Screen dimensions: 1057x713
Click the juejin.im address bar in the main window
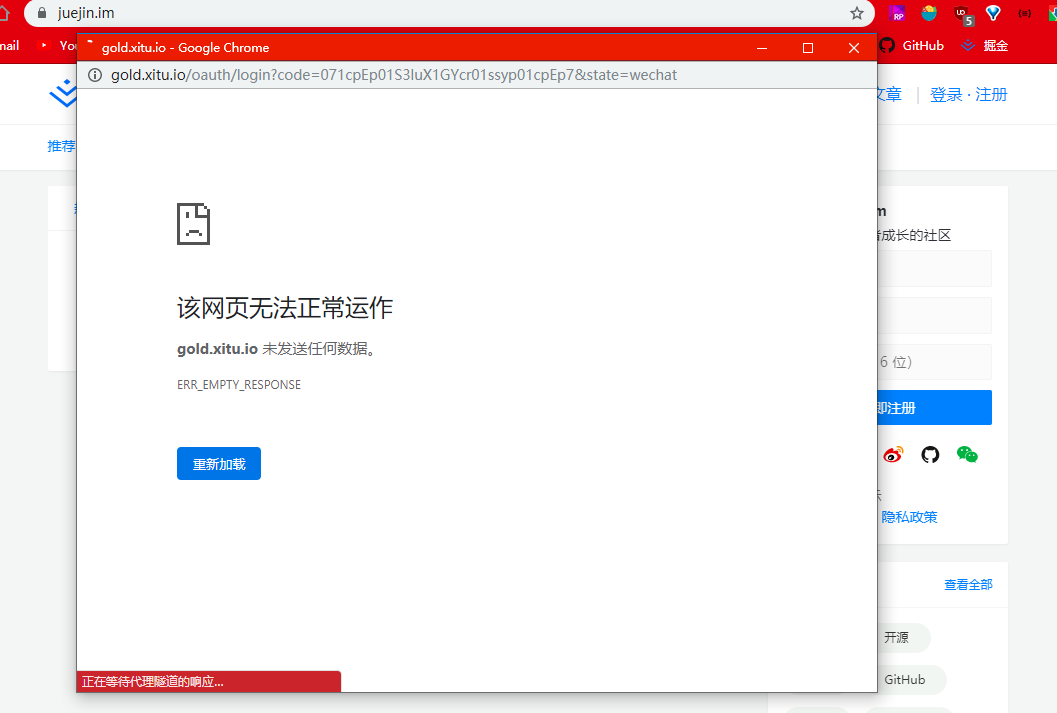pos(449,13)
